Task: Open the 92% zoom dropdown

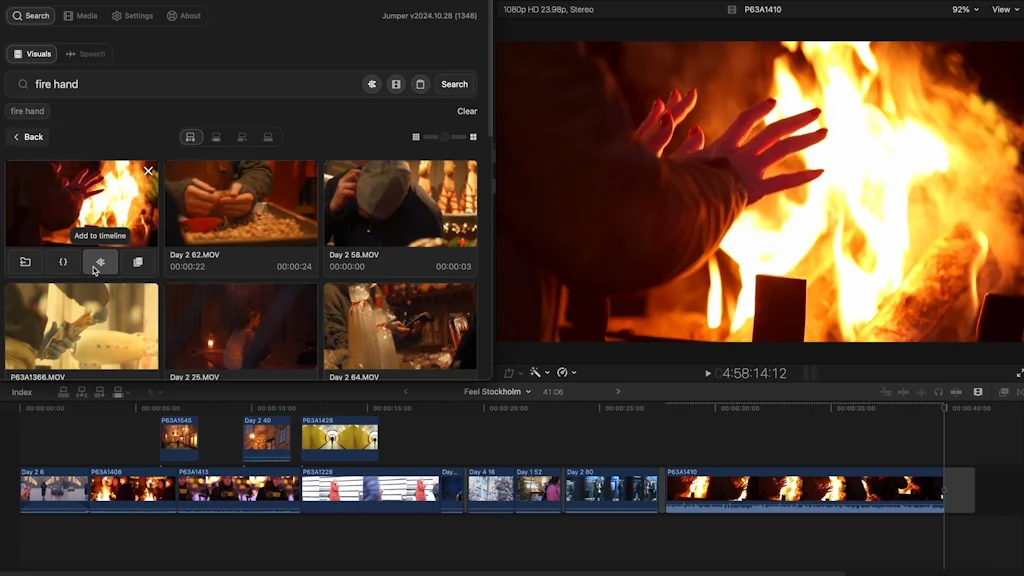Action: click(x=965, y=10)
